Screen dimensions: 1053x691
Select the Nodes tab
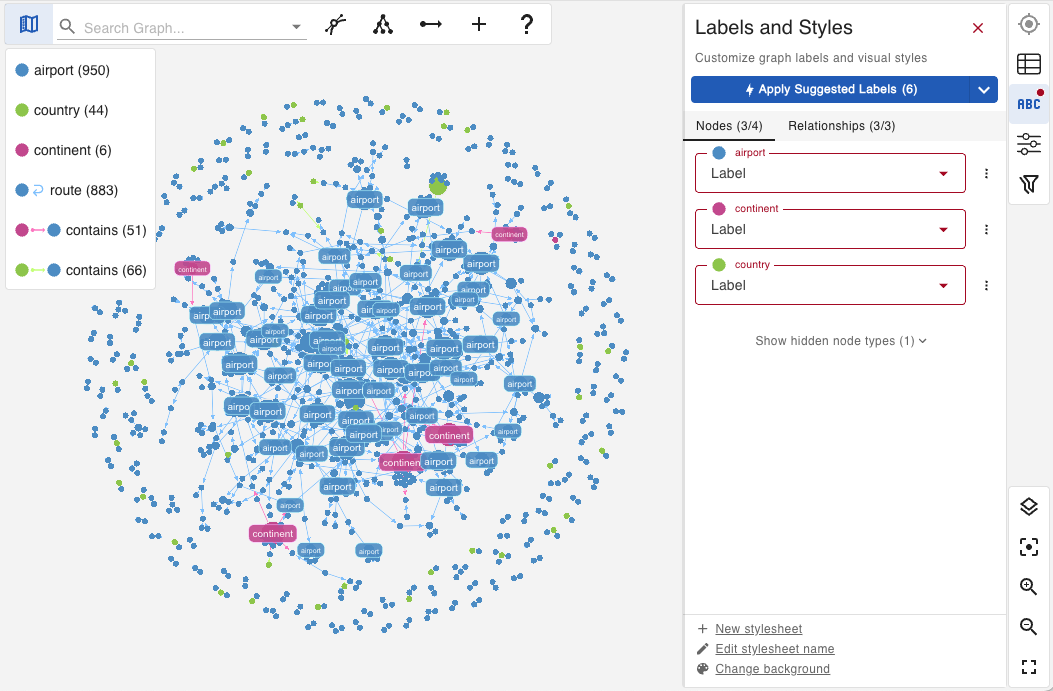tap(729, 125)
